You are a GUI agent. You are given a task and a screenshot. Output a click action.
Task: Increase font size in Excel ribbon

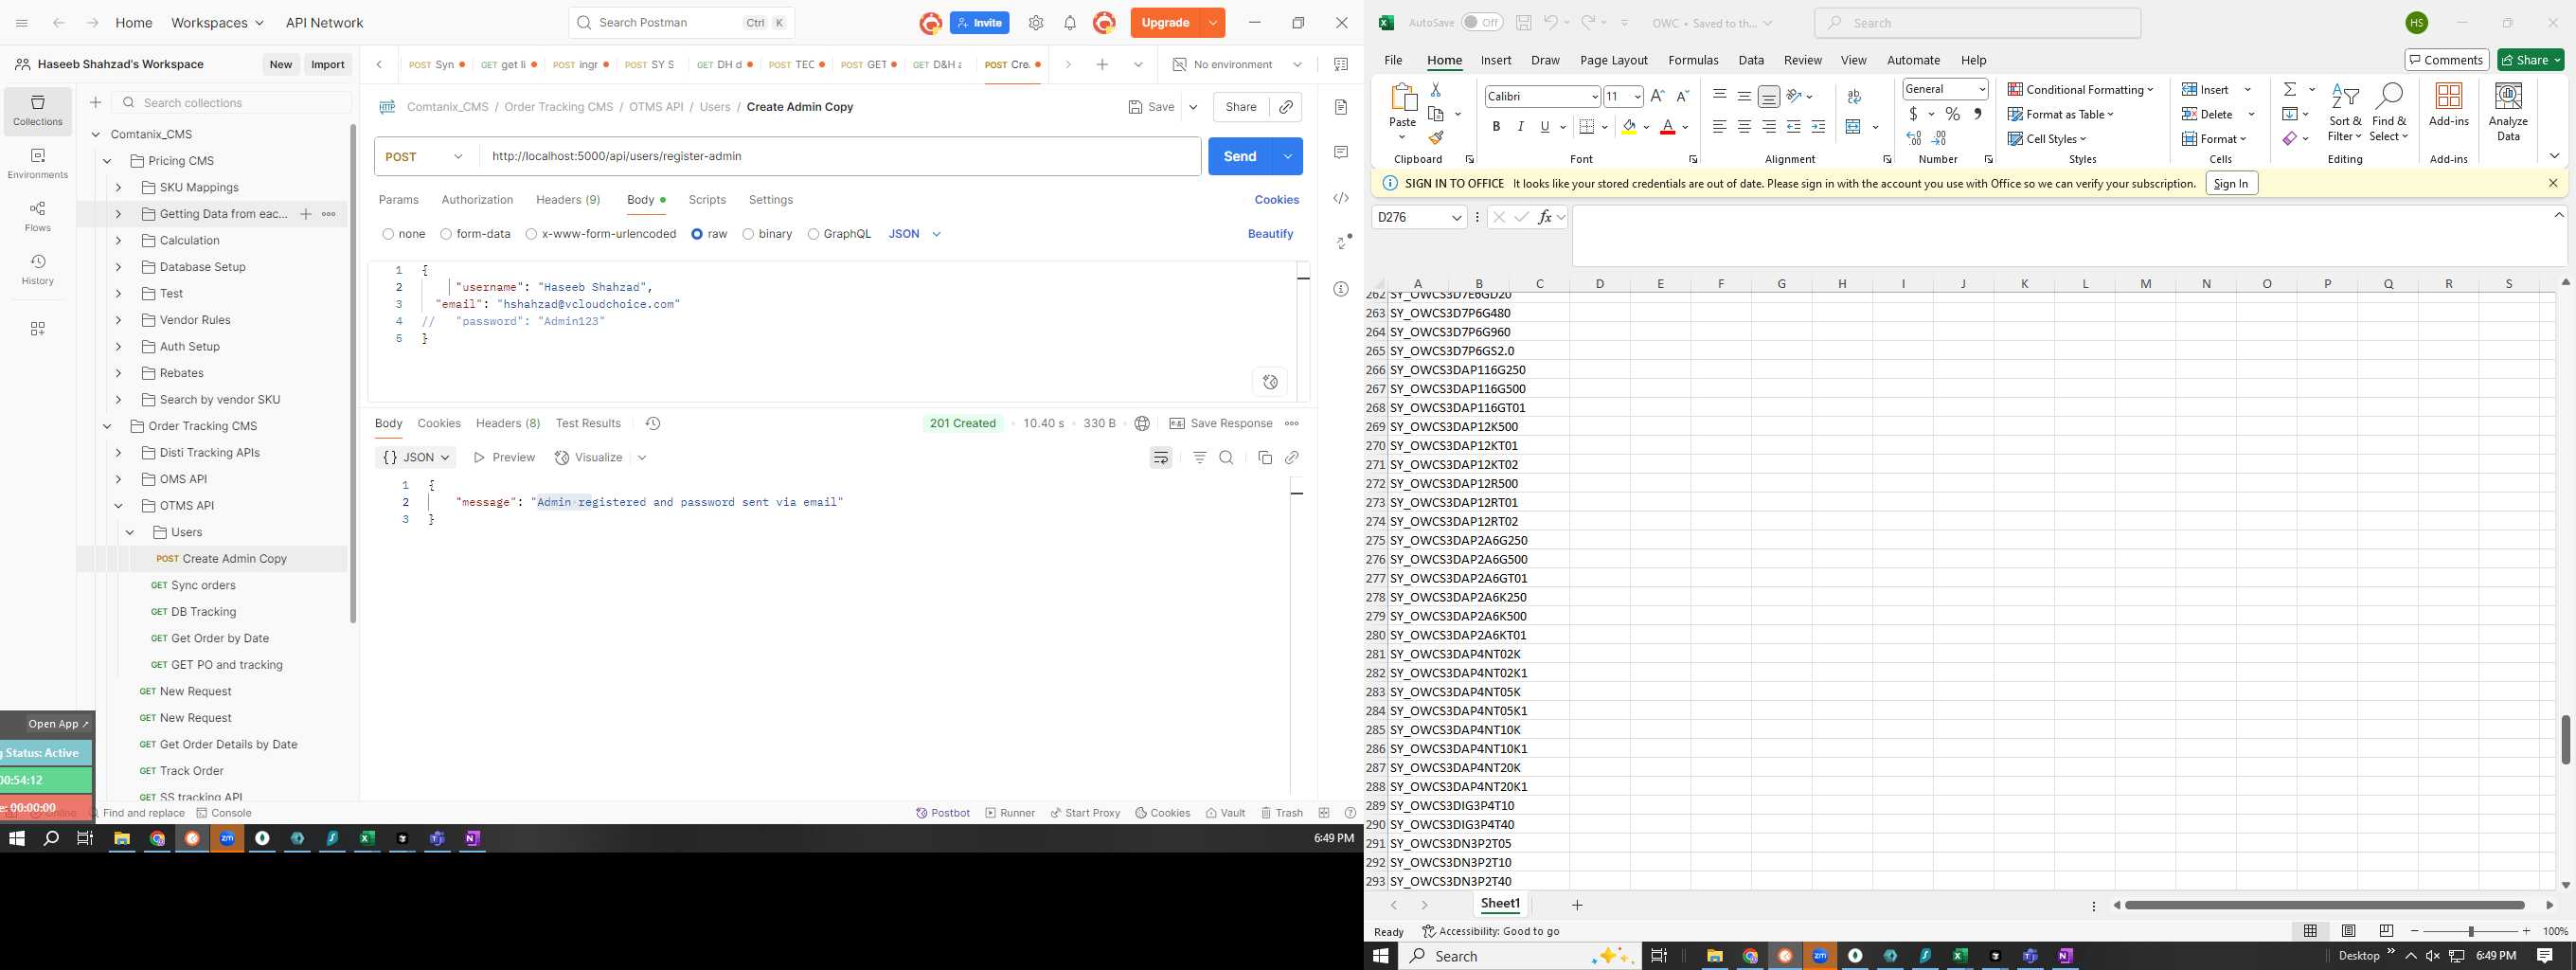tap(1658, 96)
